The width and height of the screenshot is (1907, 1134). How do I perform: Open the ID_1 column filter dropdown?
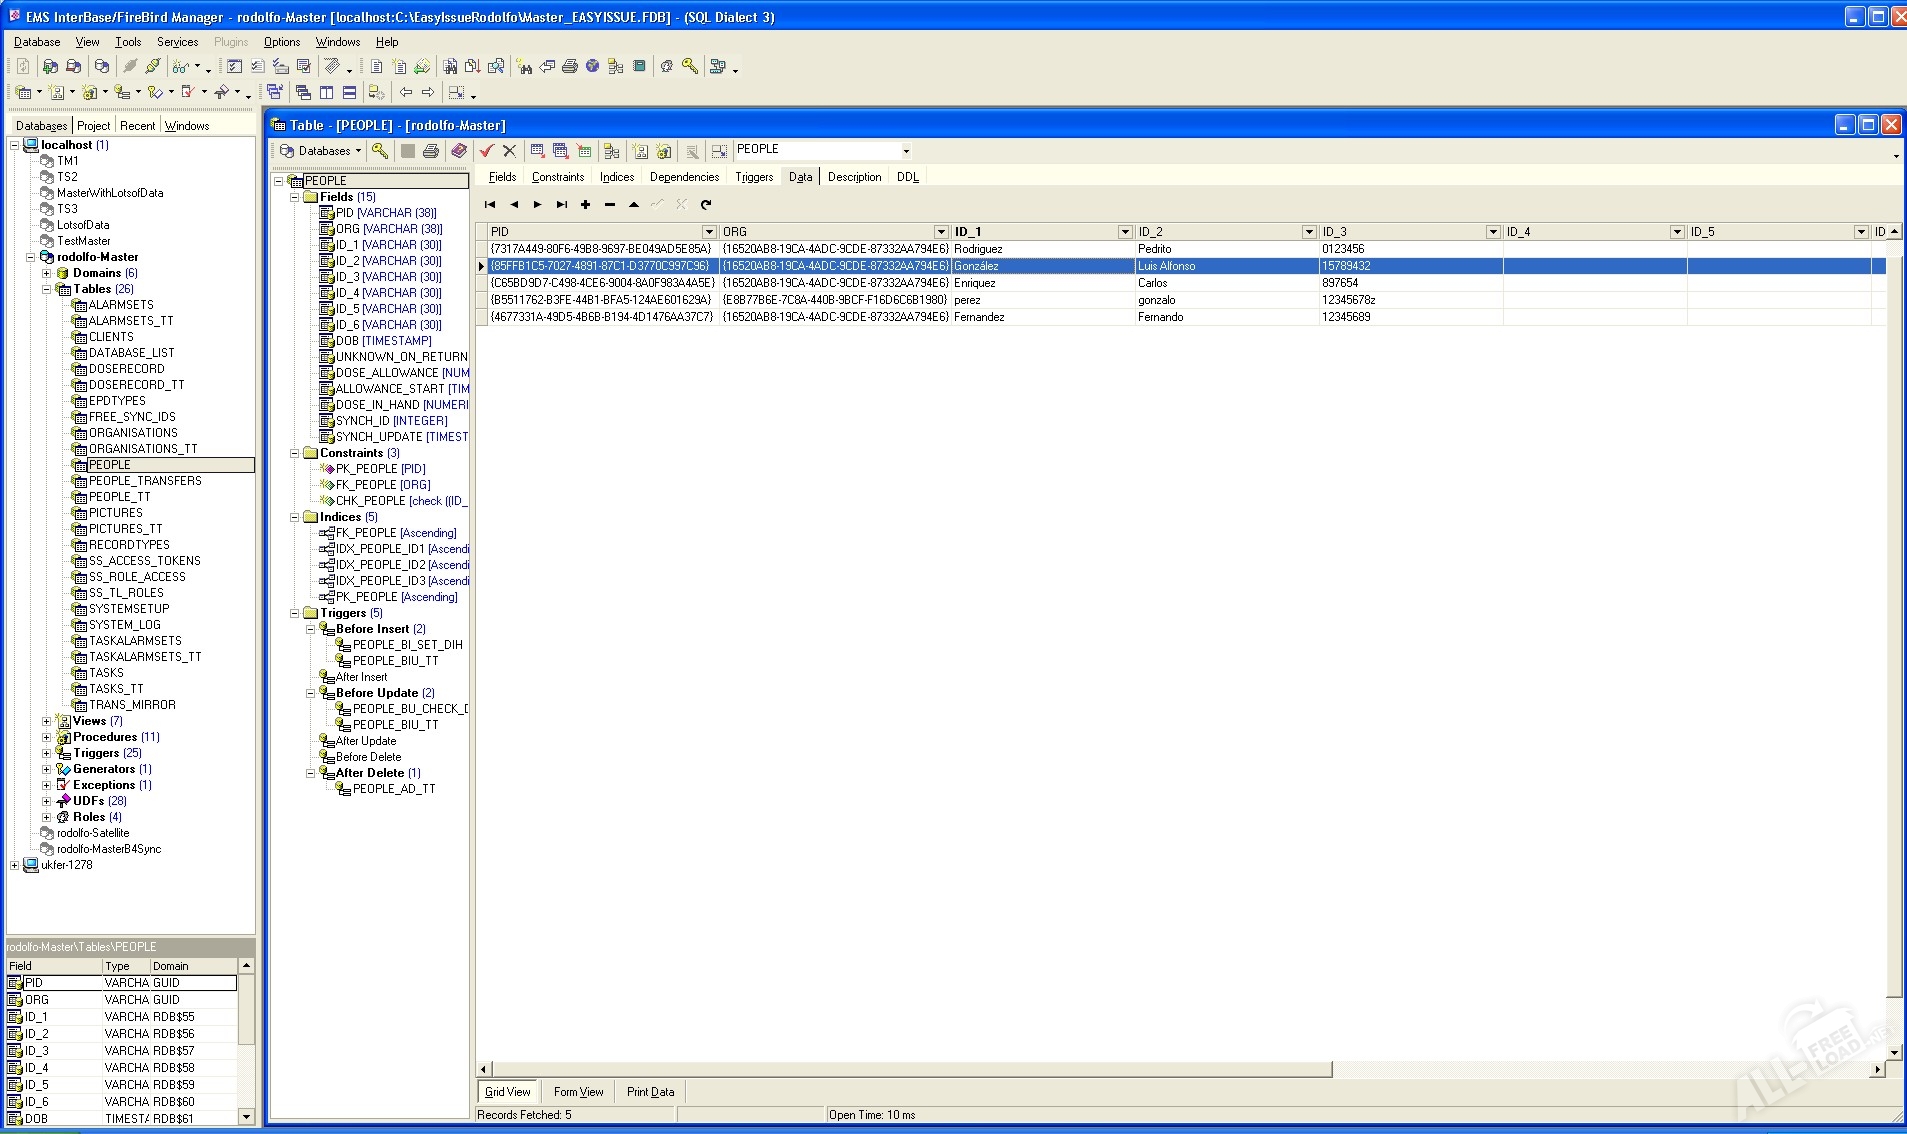(x=1125, y=232)
